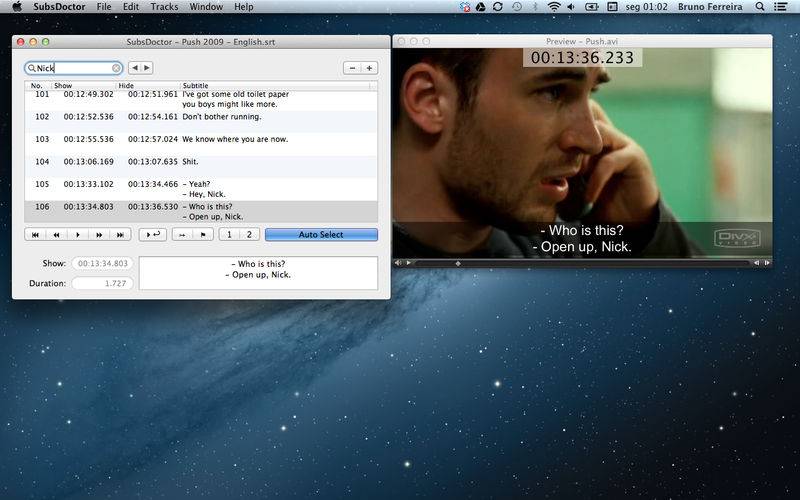Open the Wi-Fi menu bar icon
This screenshot has height=500, width=800.
[x=554, y=7]
